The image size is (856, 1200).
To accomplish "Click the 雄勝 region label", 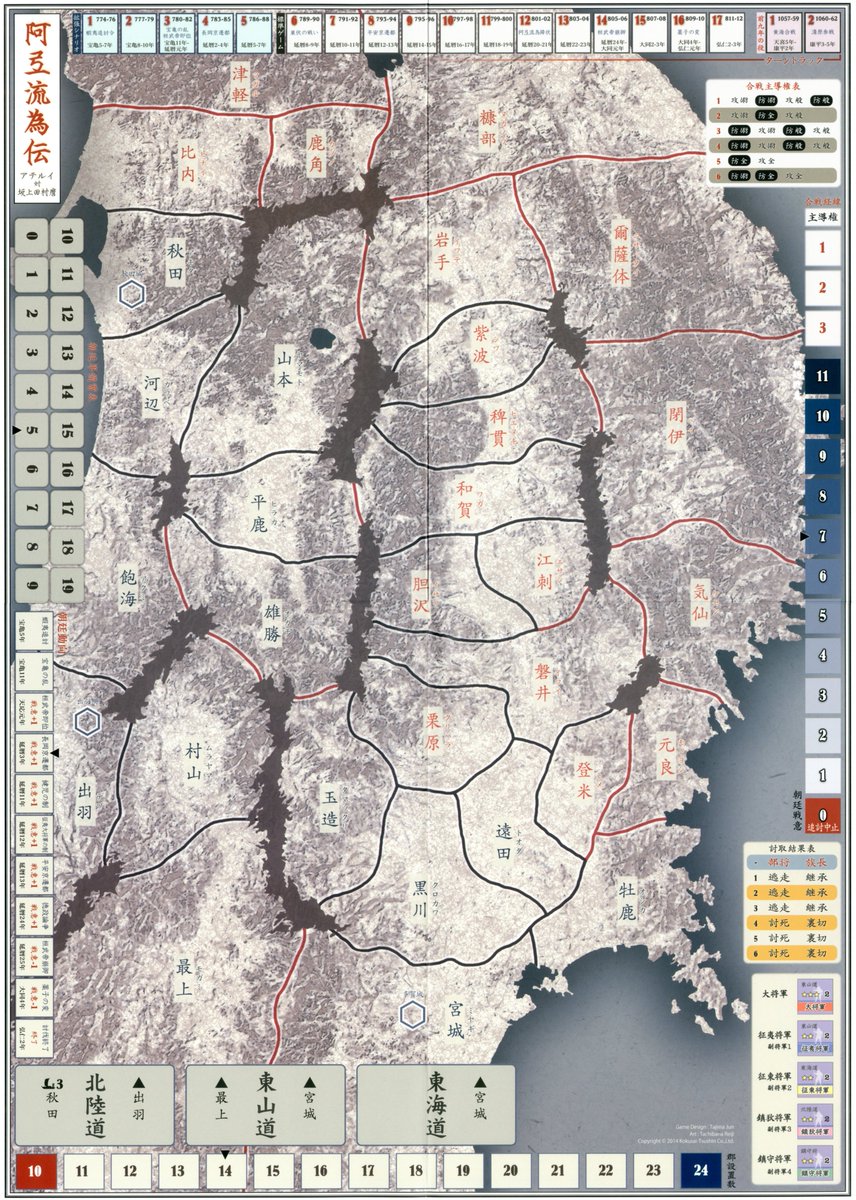I will [x=273, y=622].
